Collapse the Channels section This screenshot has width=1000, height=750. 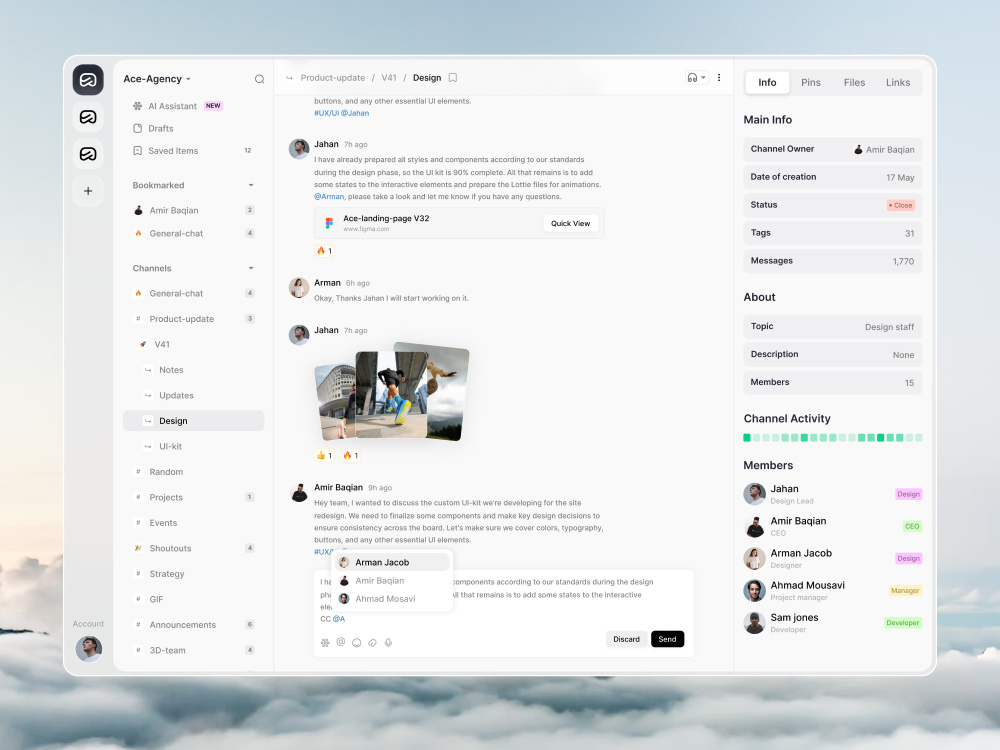251,268
